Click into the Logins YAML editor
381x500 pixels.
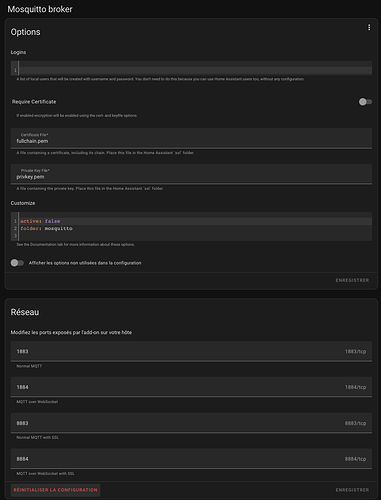[195, 68]
